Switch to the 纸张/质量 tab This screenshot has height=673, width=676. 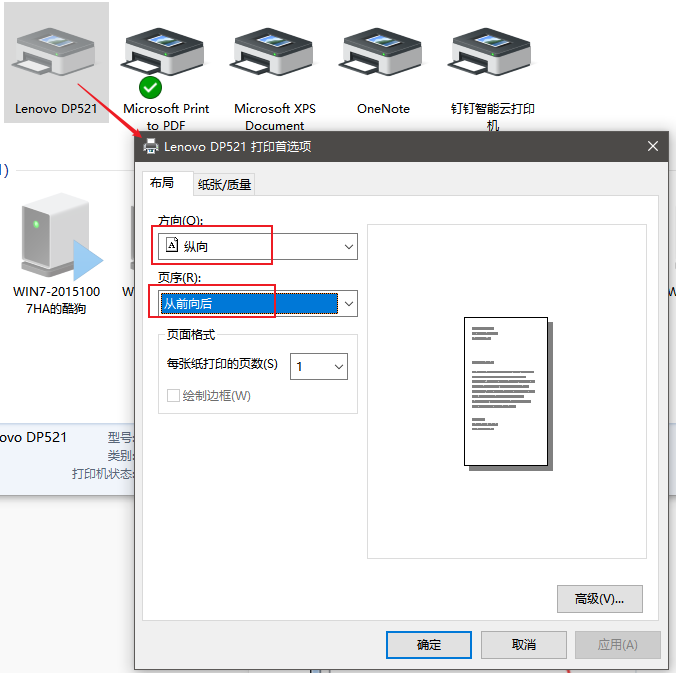(224, 185)
